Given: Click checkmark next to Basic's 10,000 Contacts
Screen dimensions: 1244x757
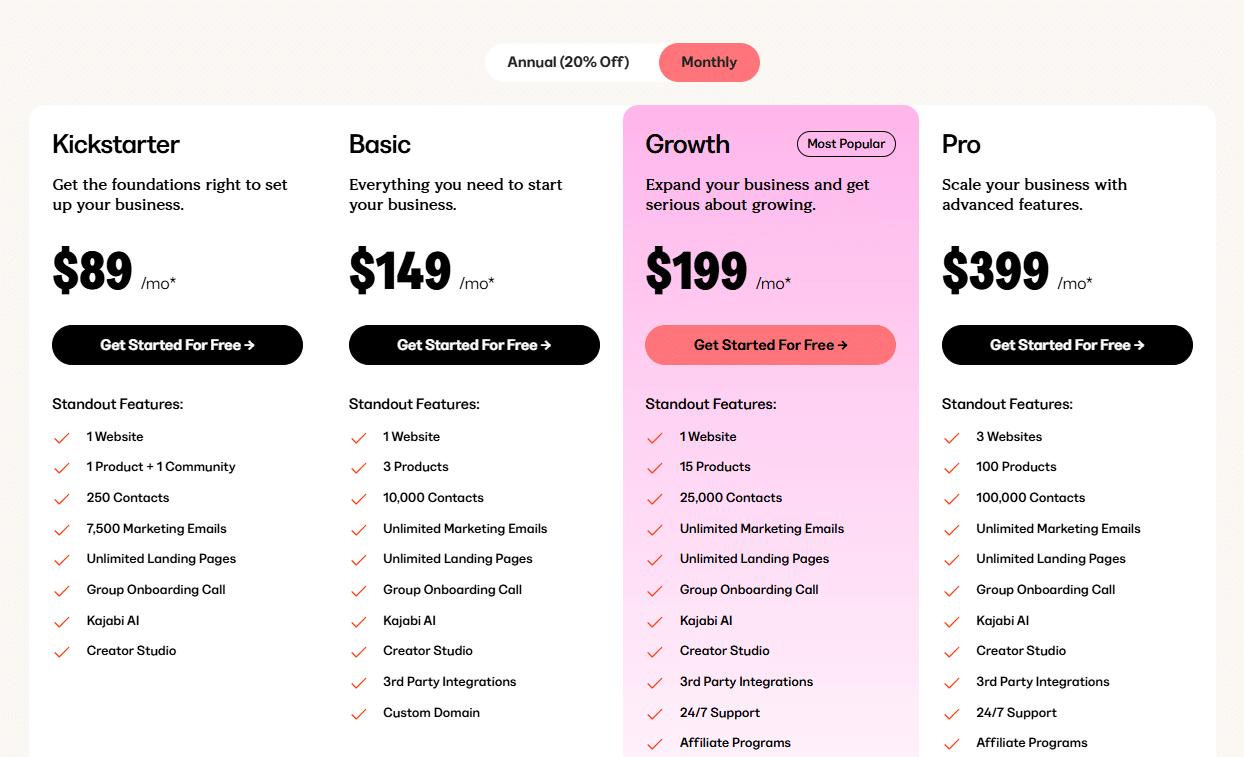Looking at the screenshot, I should pos(359,498).
